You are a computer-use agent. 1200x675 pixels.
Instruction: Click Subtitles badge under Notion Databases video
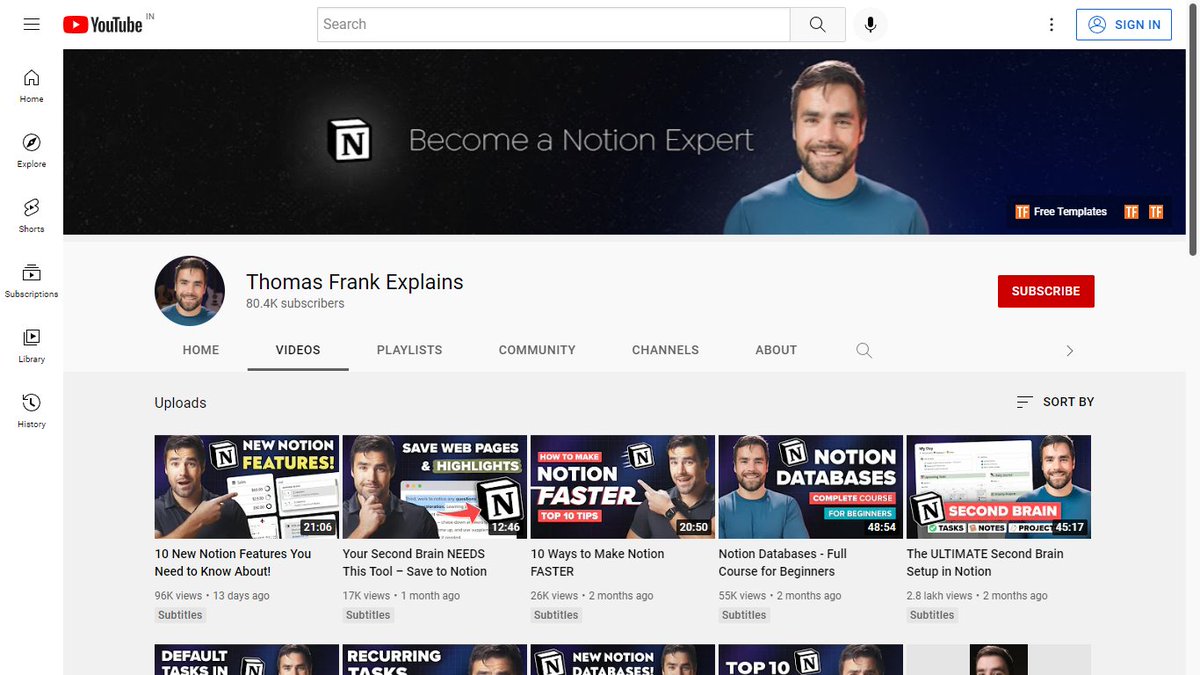[x=744, y=615]
